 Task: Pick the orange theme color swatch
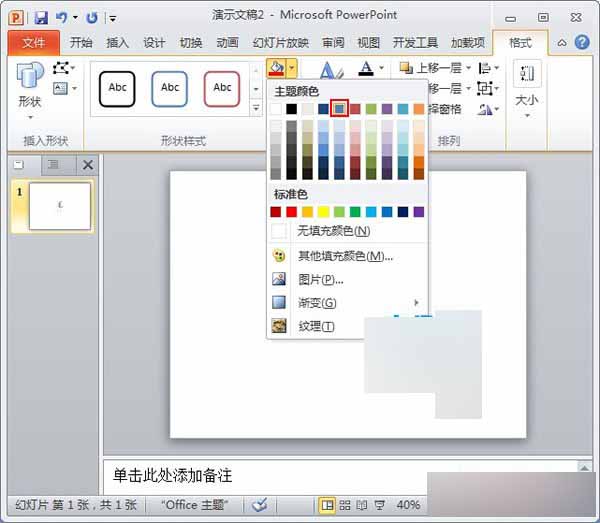pos(419,109)
